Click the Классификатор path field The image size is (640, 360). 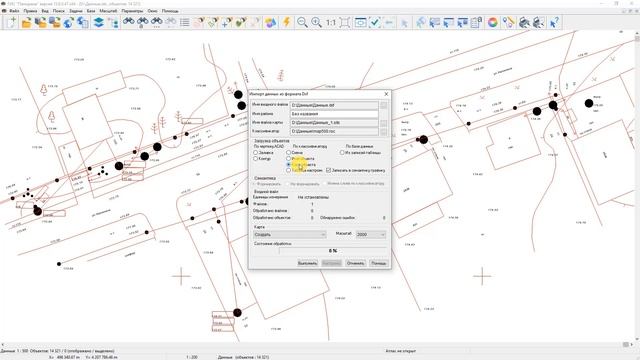tap(334, 131)
